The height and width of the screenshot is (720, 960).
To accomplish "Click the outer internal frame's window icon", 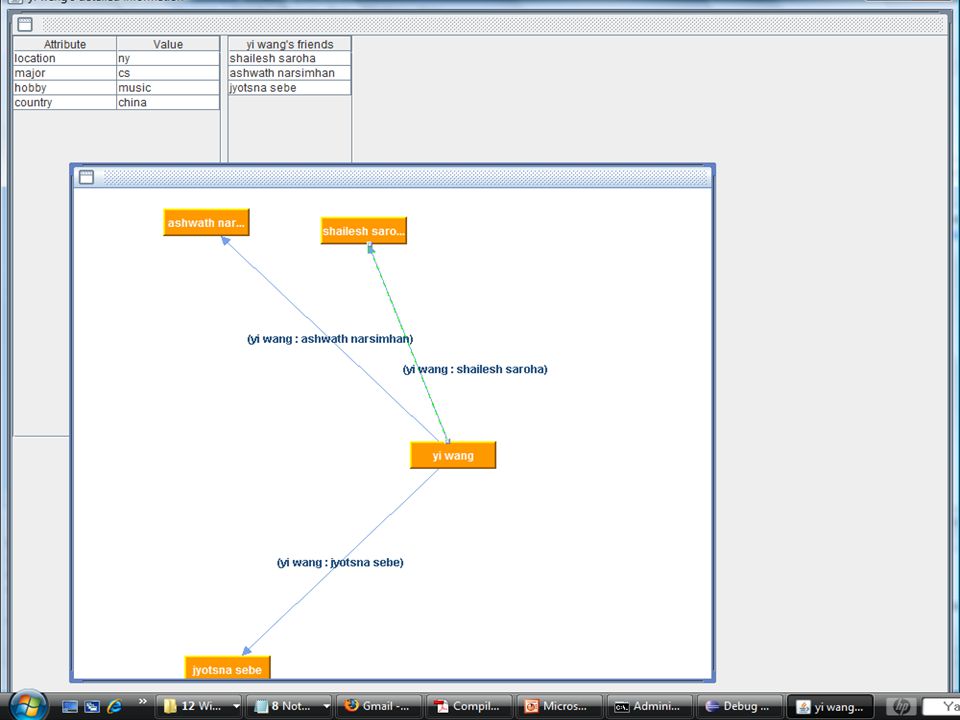I will click(24, 24).
